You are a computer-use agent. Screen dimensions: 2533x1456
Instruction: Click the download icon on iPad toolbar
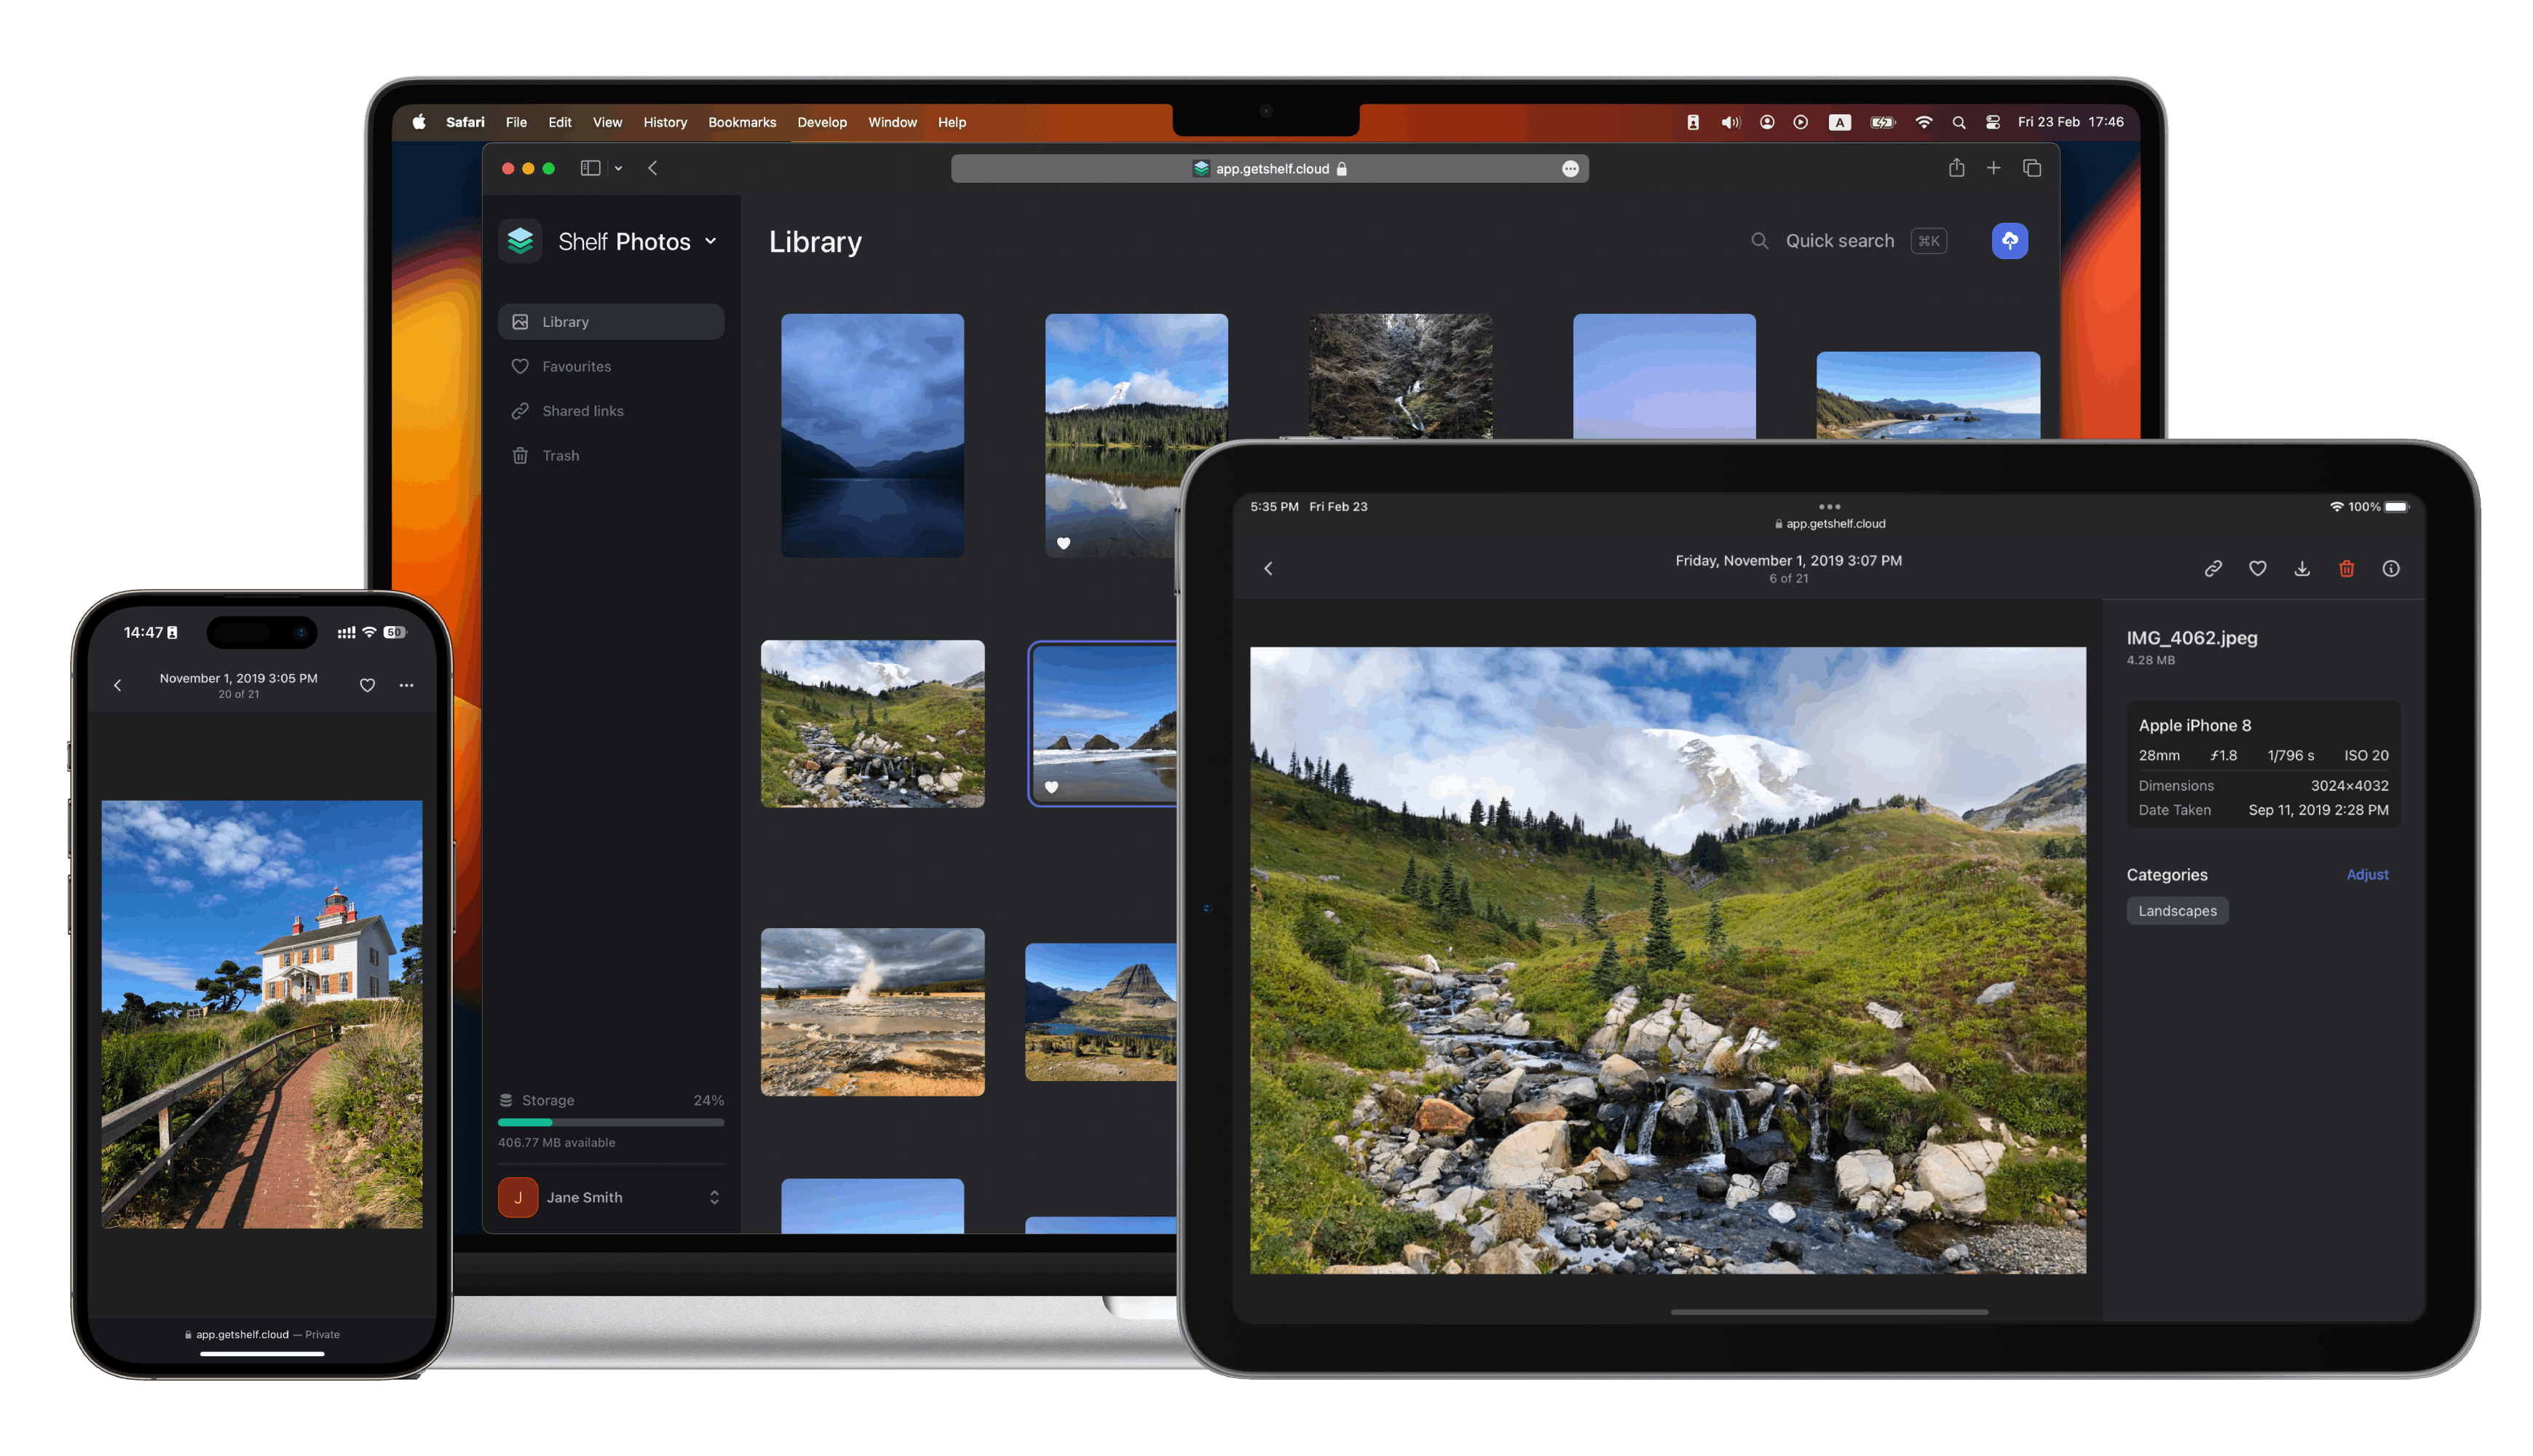pos(2302,568)
